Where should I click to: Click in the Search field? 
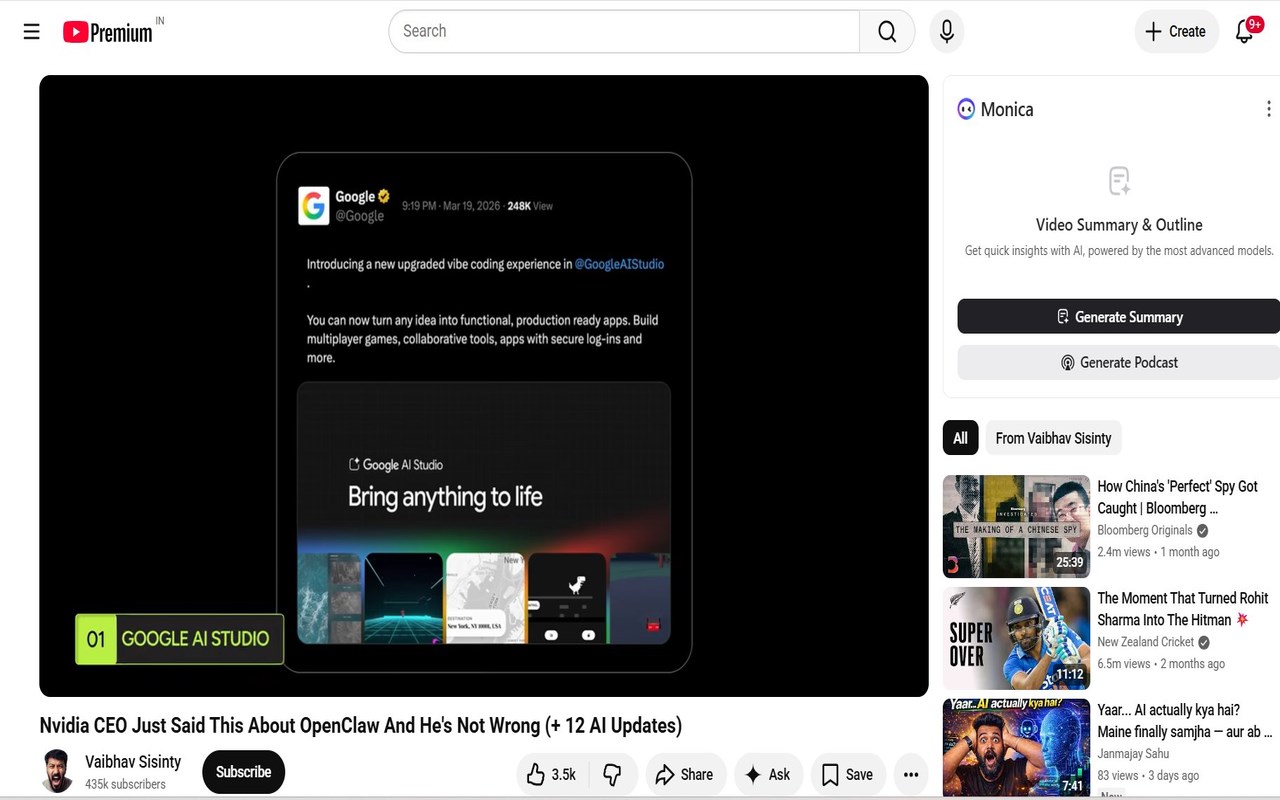coord(624,31)
